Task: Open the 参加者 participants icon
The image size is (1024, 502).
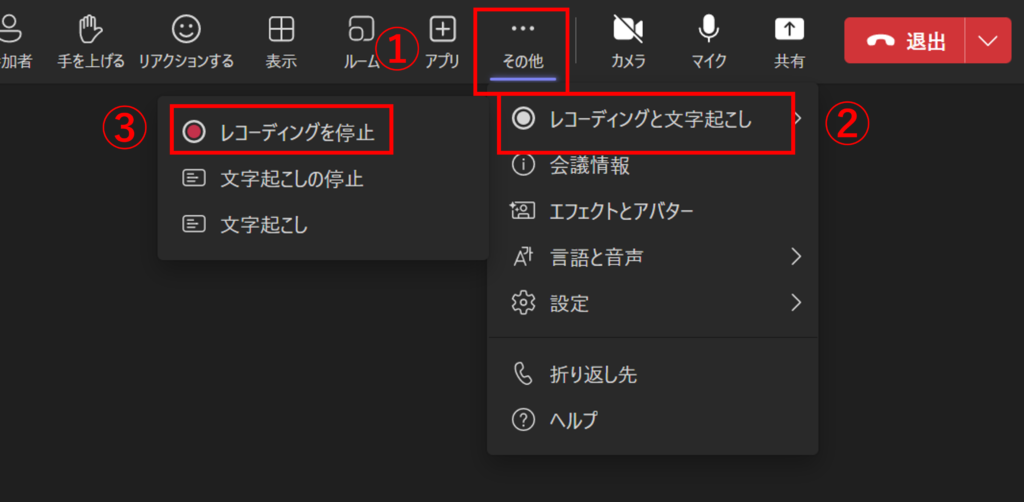Action: tap(14, 30)
